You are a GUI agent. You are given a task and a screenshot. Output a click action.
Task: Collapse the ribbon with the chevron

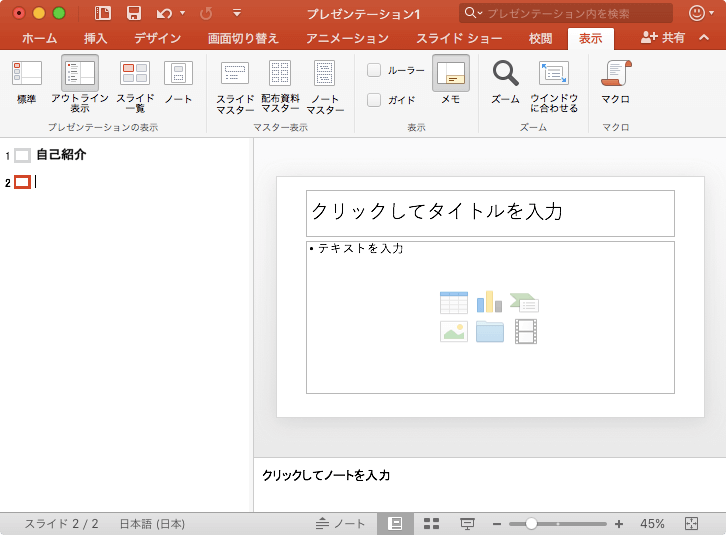point(704,38)
